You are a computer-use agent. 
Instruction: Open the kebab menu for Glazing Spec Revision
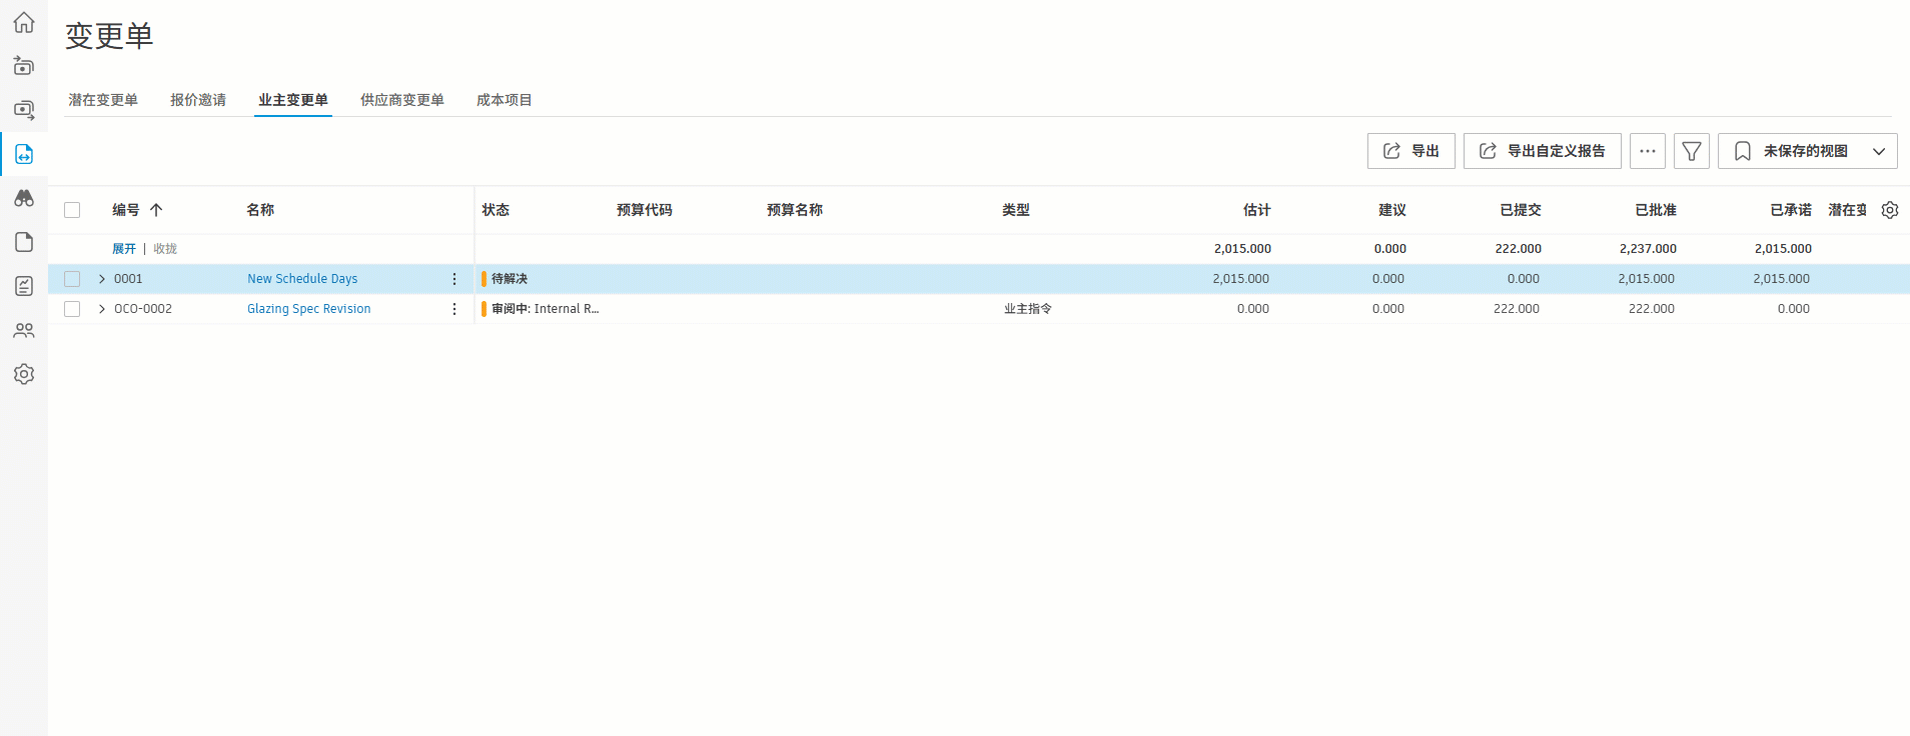(454, 309)
